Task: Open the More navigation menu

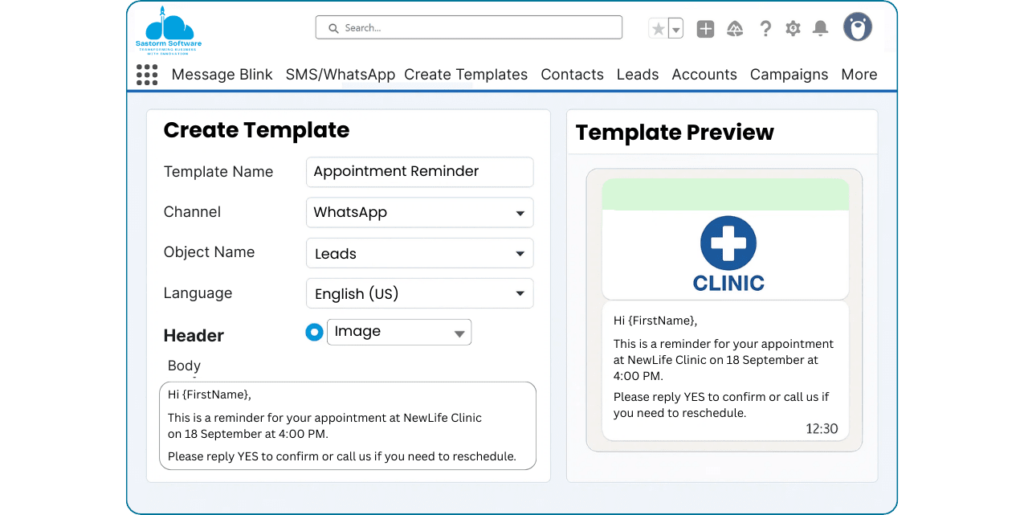Action: [x=859, y=74]
